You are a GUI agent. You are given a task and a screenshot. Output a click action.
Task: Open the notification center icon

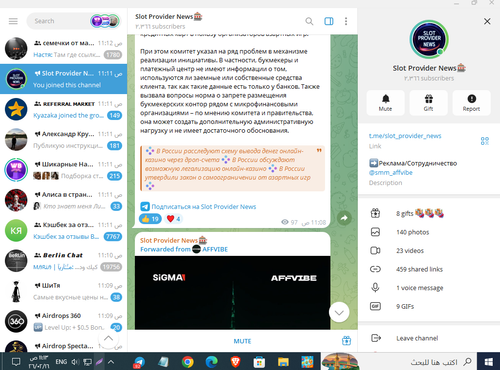point(16,362)
